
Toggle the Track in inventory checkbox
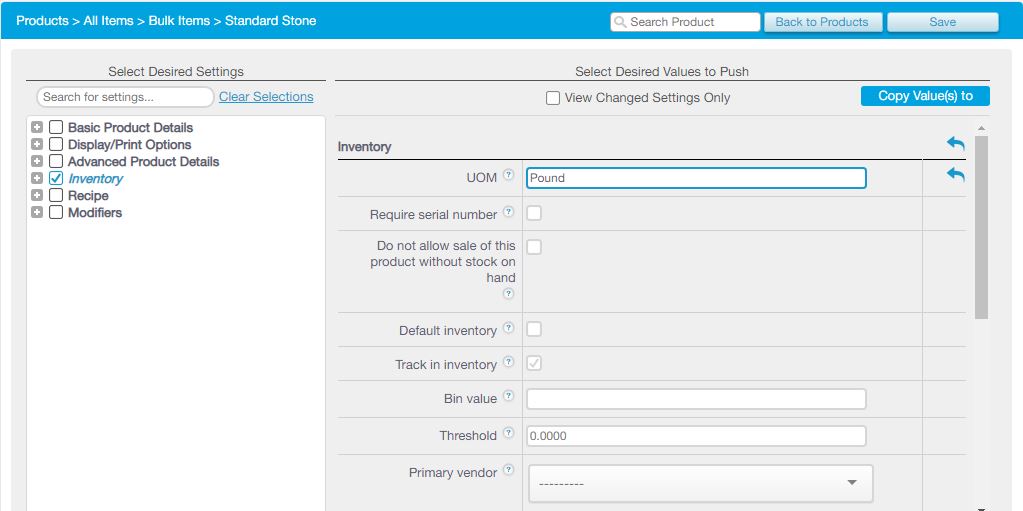click(534, 364)
